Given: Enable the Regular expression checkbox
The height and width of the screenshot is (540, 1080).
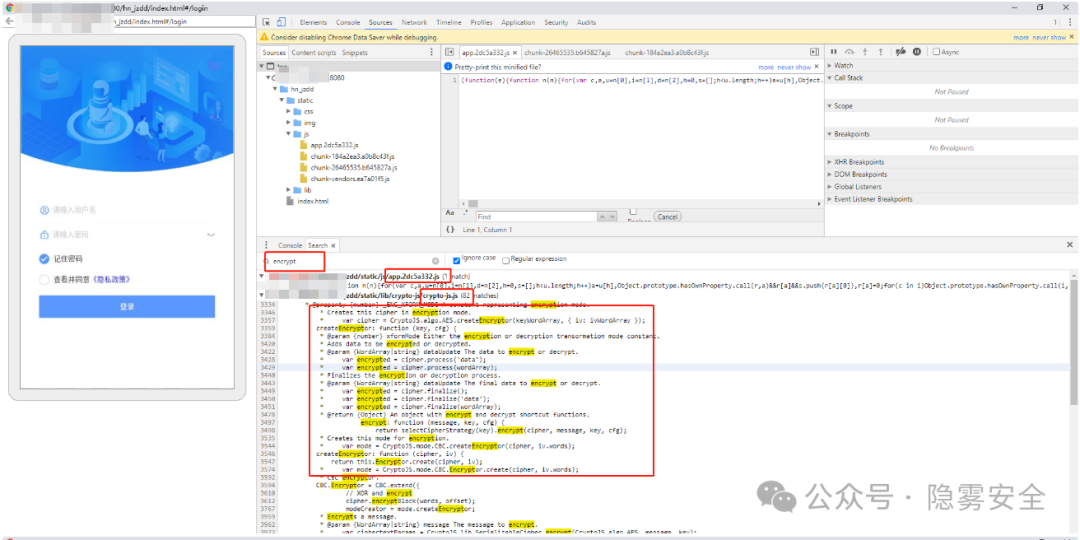Looking at the screenshot, I should [506, 260].
